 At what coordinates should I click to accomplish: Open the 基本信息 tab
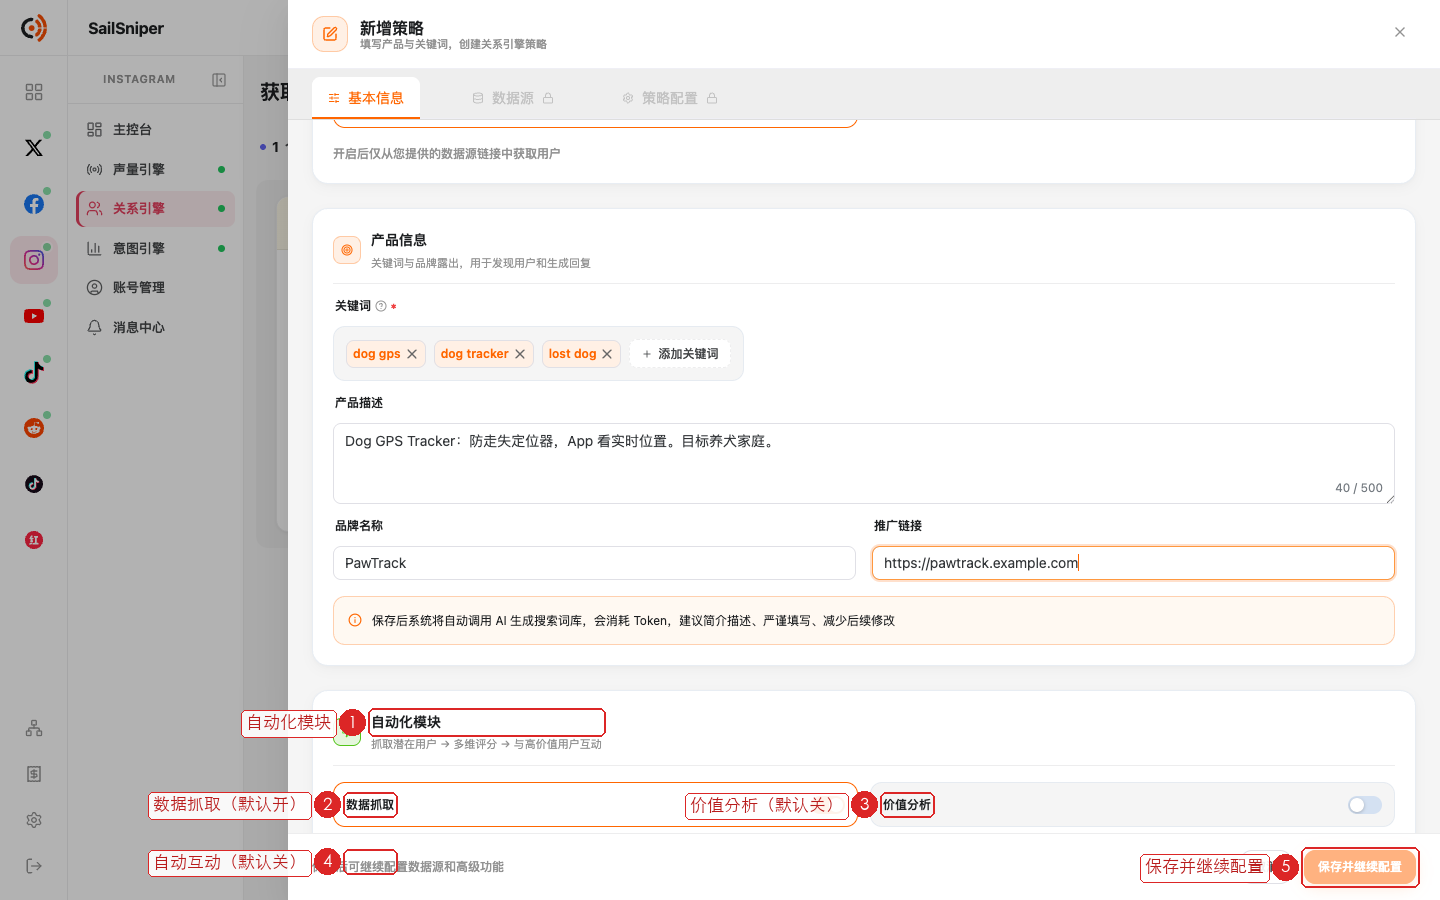click(x=366, y=98)
